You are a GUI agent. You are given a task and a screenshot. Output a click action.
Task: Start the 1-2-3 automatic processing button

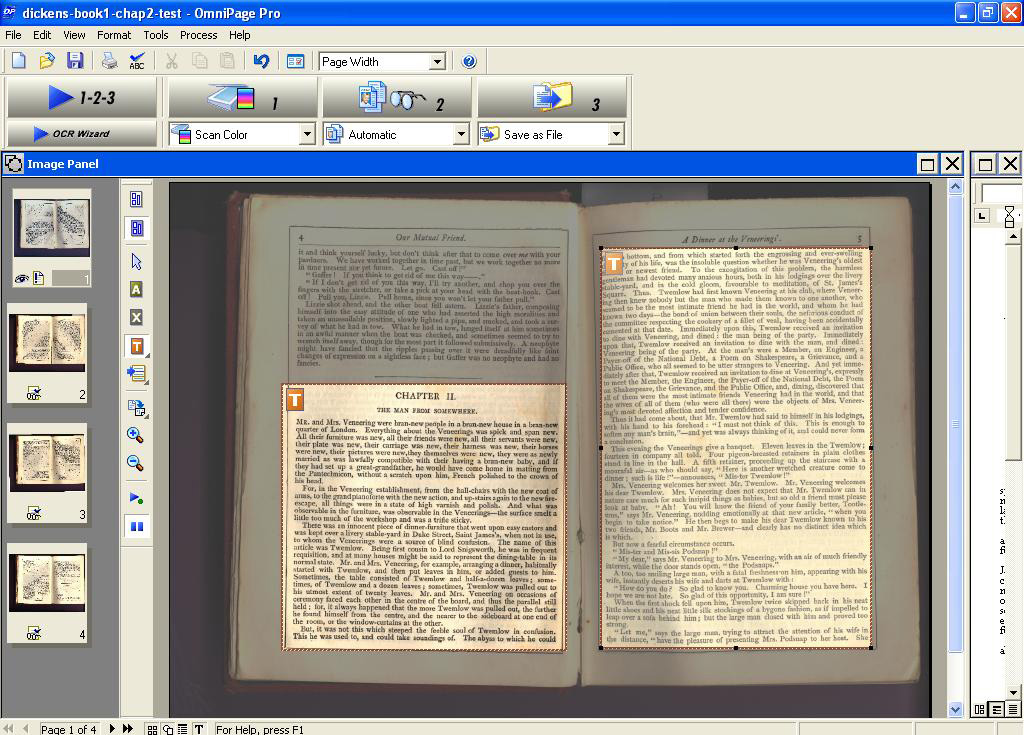(x=82, y=97)
